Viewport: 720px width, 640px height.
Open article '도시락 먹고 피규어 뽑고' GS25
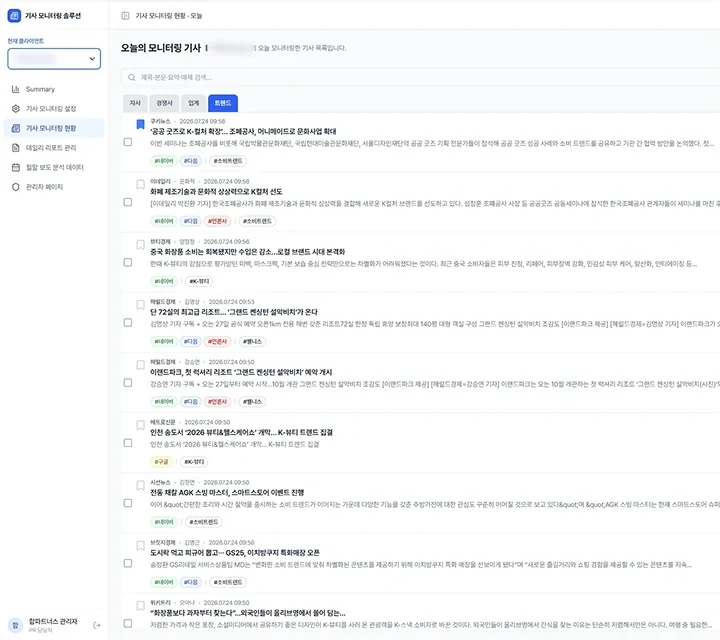tap(235, 553)
